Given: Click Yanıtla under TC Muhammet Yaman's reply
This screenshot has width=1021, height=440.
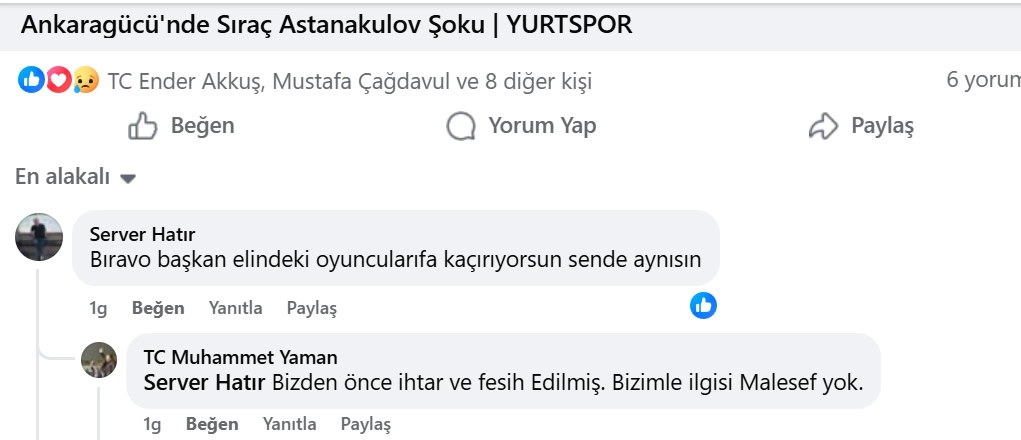Looking at the screenshot, I should pos(290,424).
